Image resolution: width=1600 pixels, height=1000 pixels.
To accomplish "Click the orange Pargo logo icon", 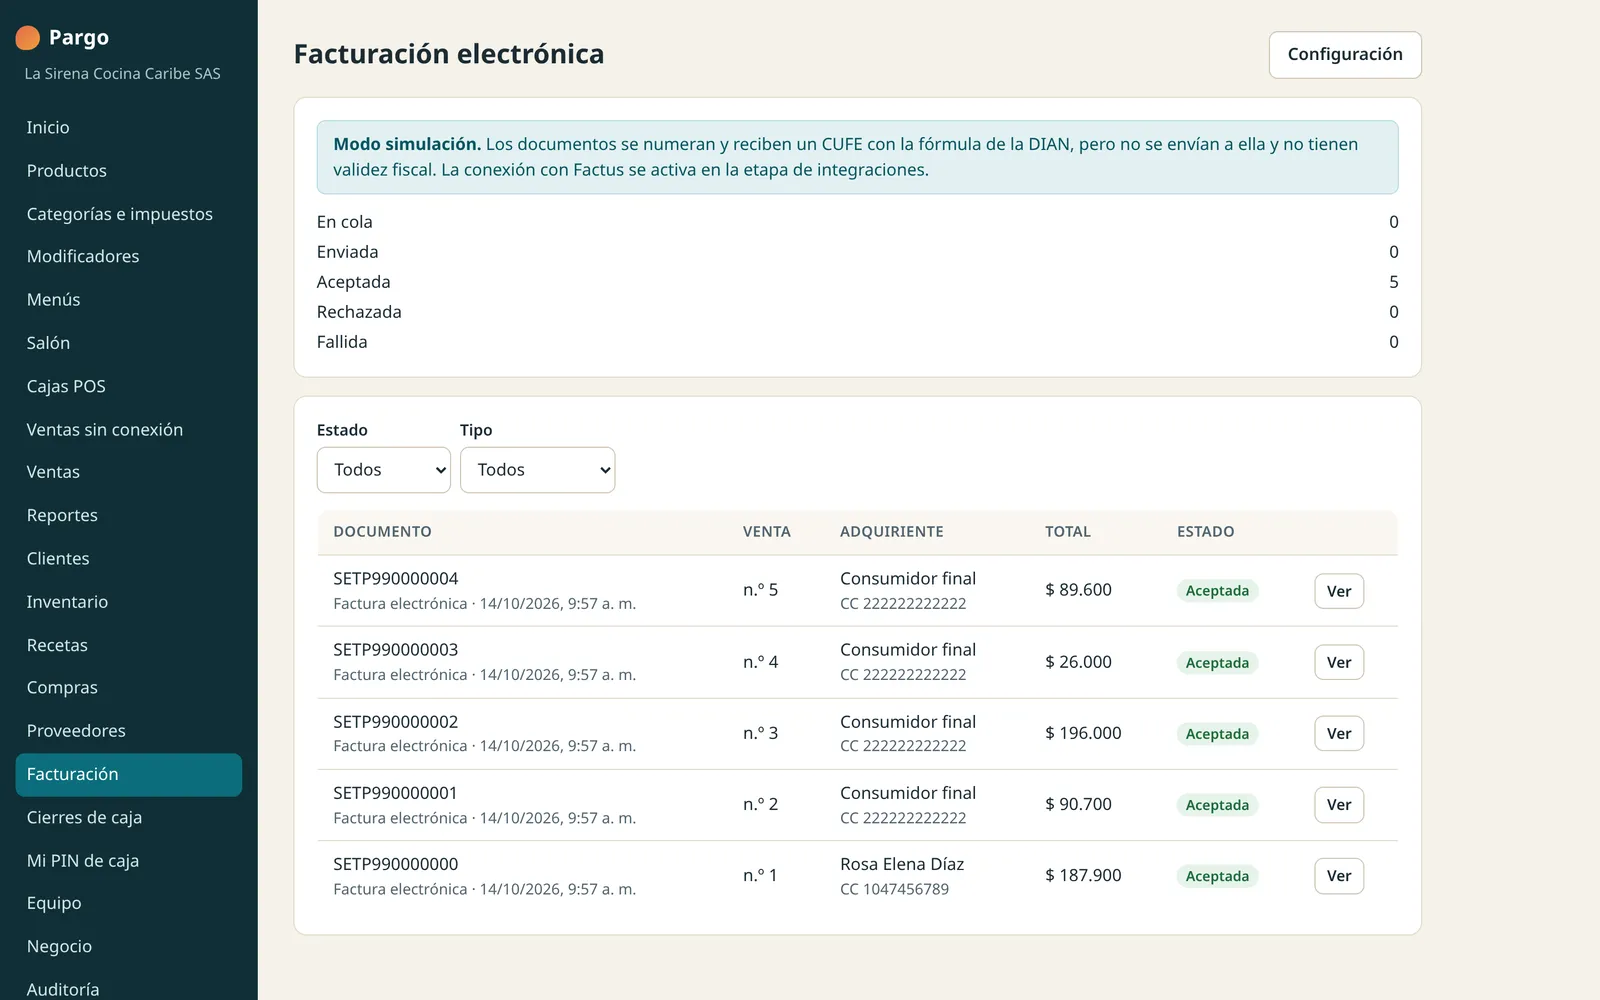I will click(x=28, y=38).
